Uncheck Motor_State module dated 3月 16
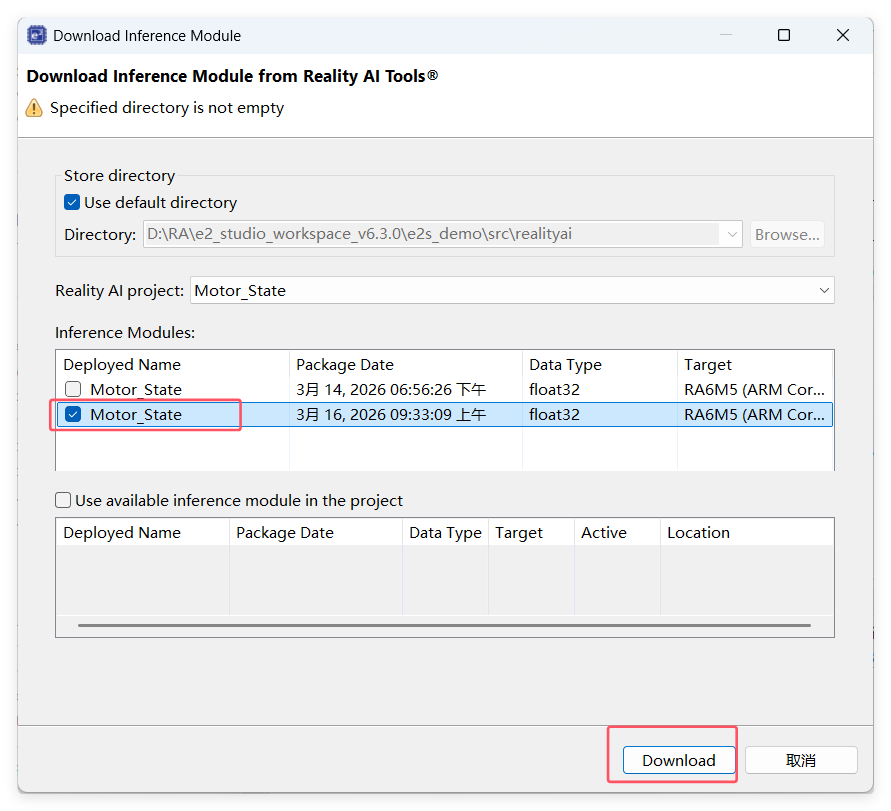The width and height of the screenshot is (891, 811). [73, 414]
